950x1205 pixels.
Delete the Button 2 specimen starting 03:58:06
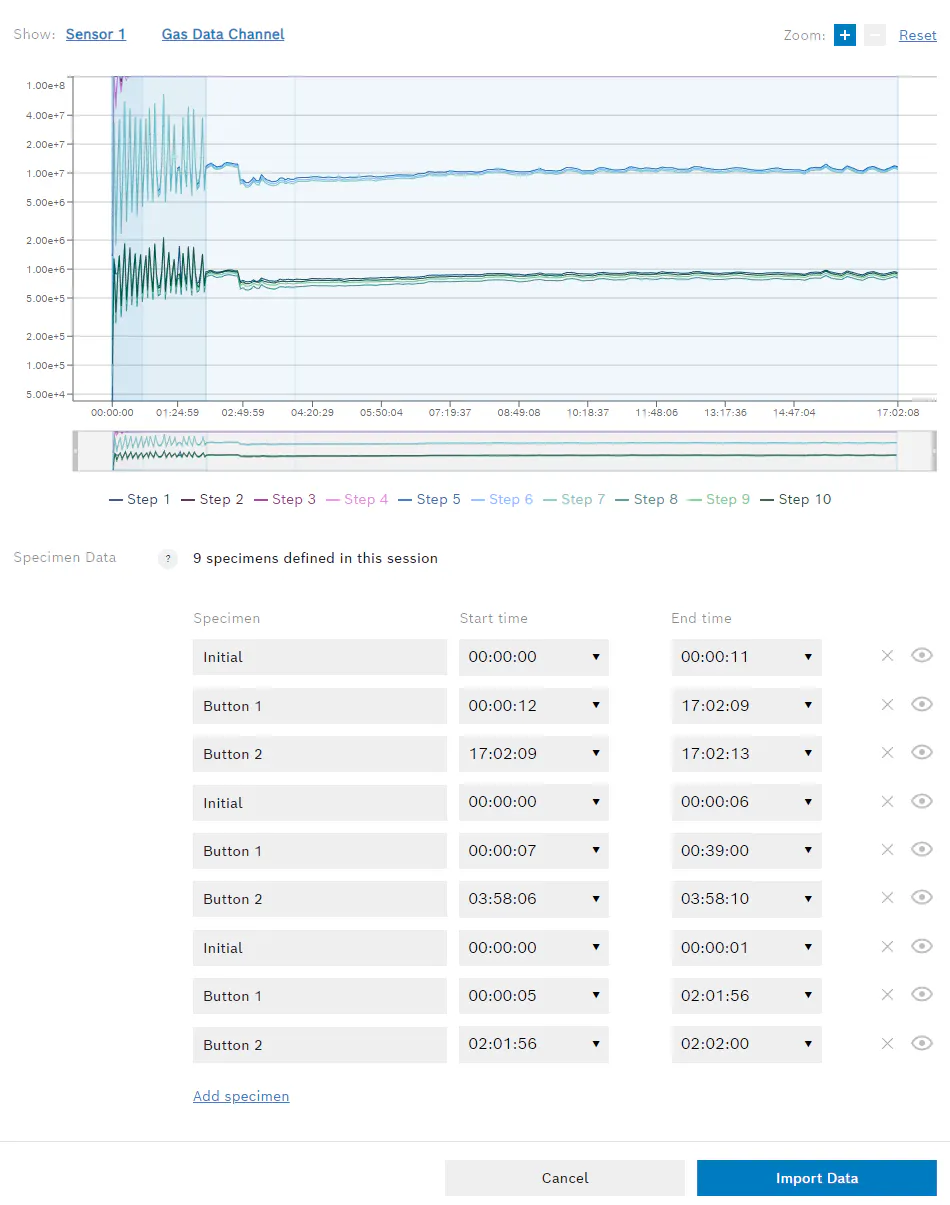coord(887,898)
